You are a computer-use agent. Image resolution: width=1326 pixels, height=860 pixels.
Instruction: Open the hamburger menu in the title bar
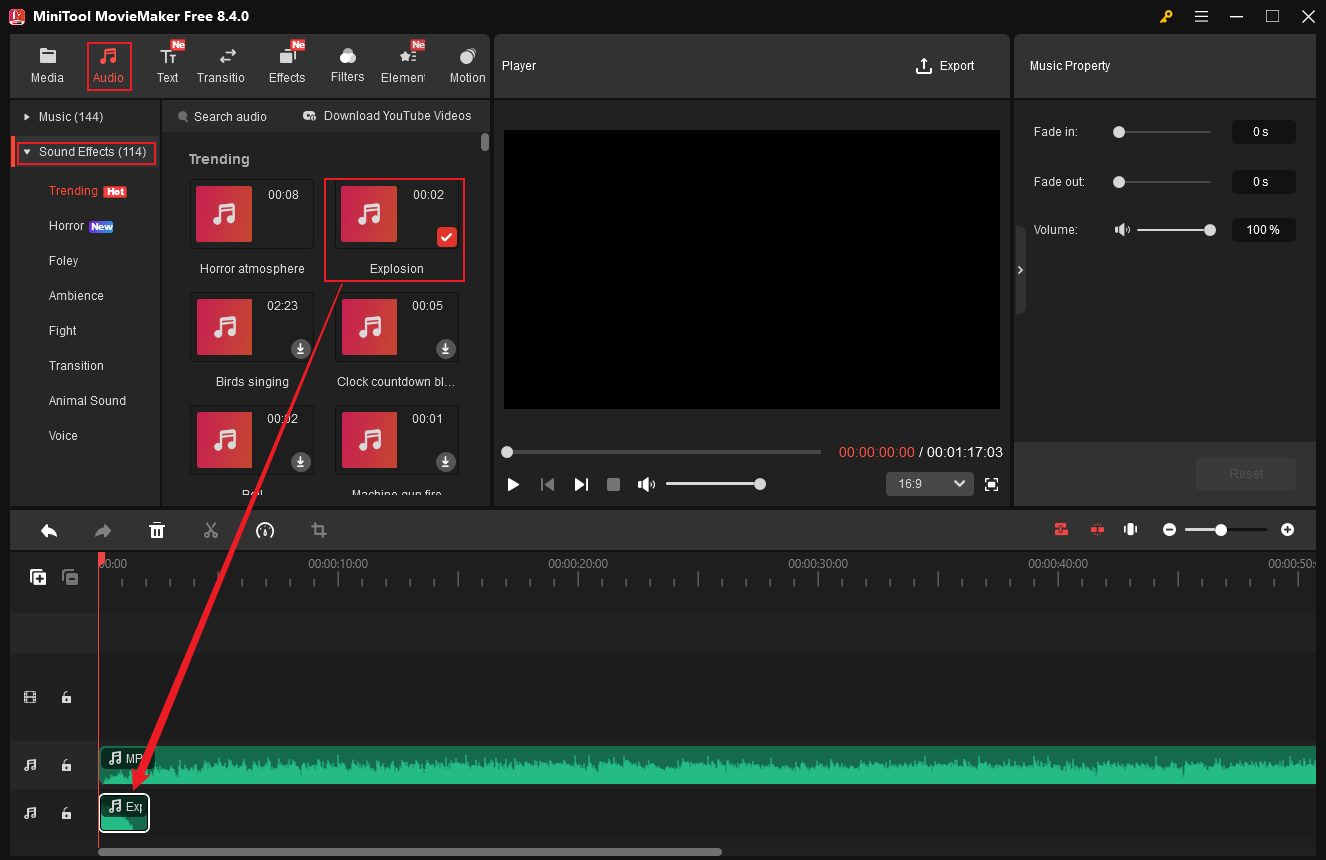1201,16
